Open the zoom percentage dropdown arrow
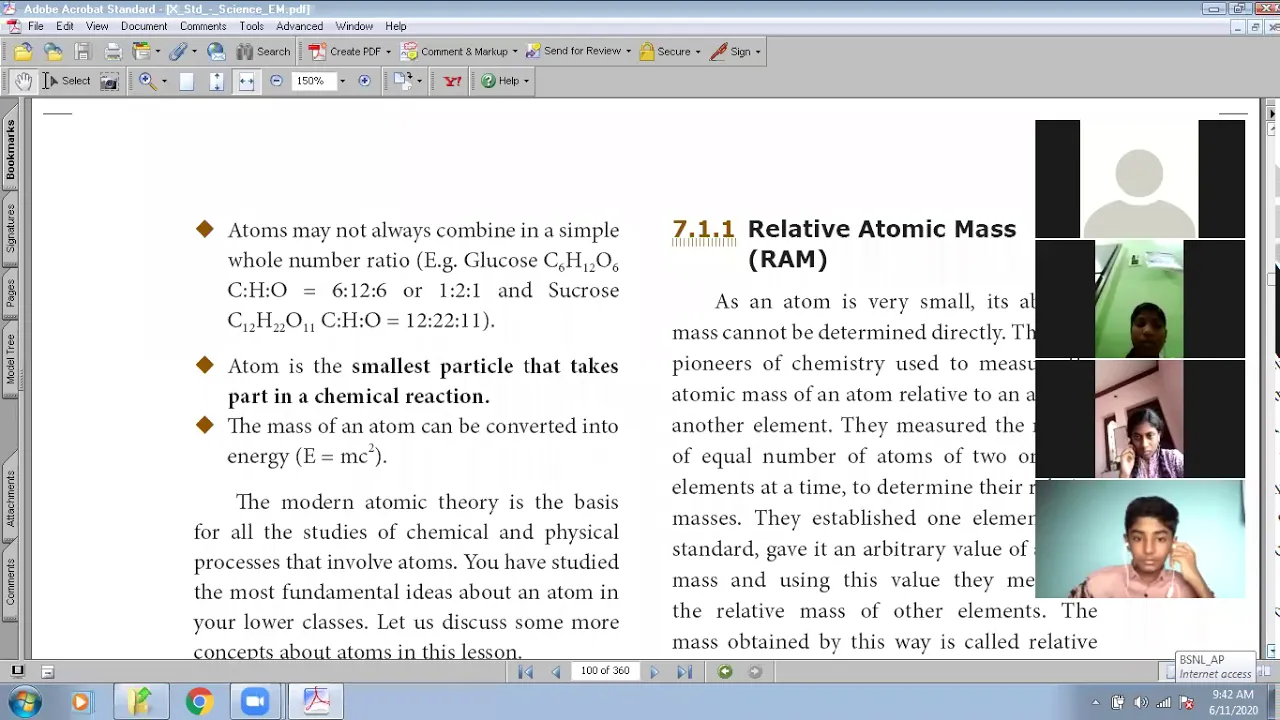This screenshot has width=1280, height=720. (x=342, y=81)
